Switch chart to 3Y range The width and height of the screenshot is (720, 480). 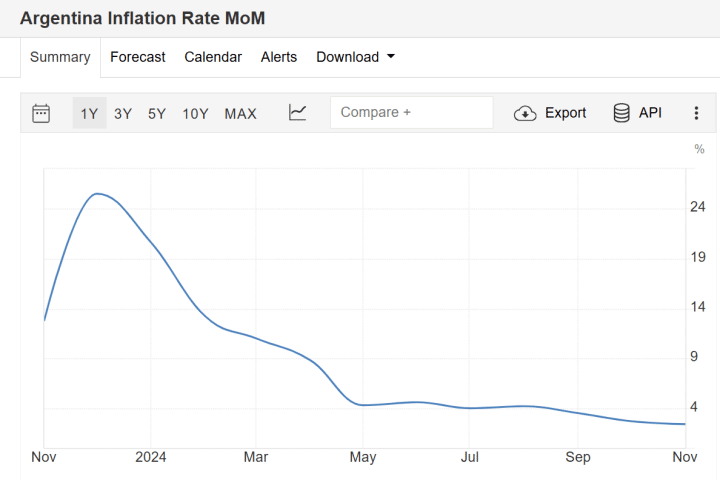tap(123, 113)
